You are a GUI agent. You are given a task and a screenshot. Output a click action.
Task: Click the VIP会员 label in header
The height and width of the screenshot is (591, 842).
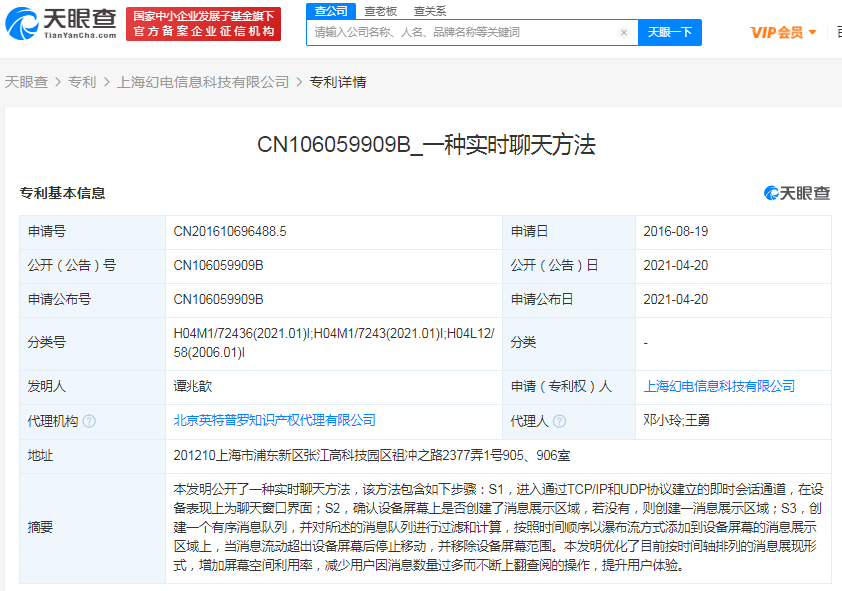[777, 32]
